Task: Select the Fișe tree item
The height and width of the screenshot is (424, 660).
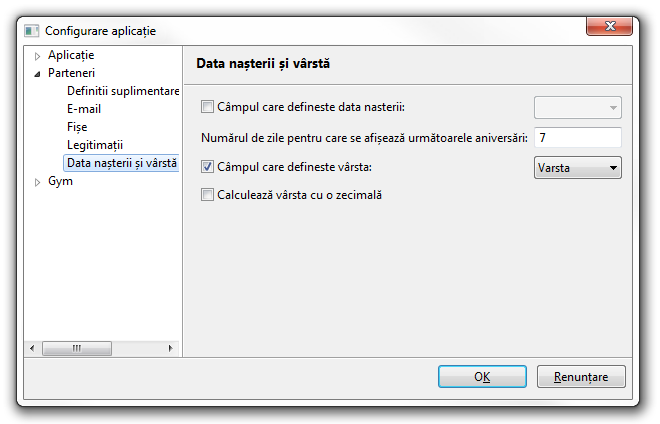Action: pos(77,127)
